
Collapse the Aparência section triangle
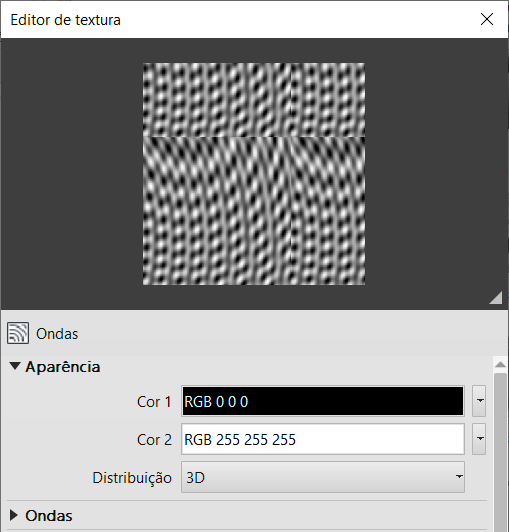click(x=15, y=366)
